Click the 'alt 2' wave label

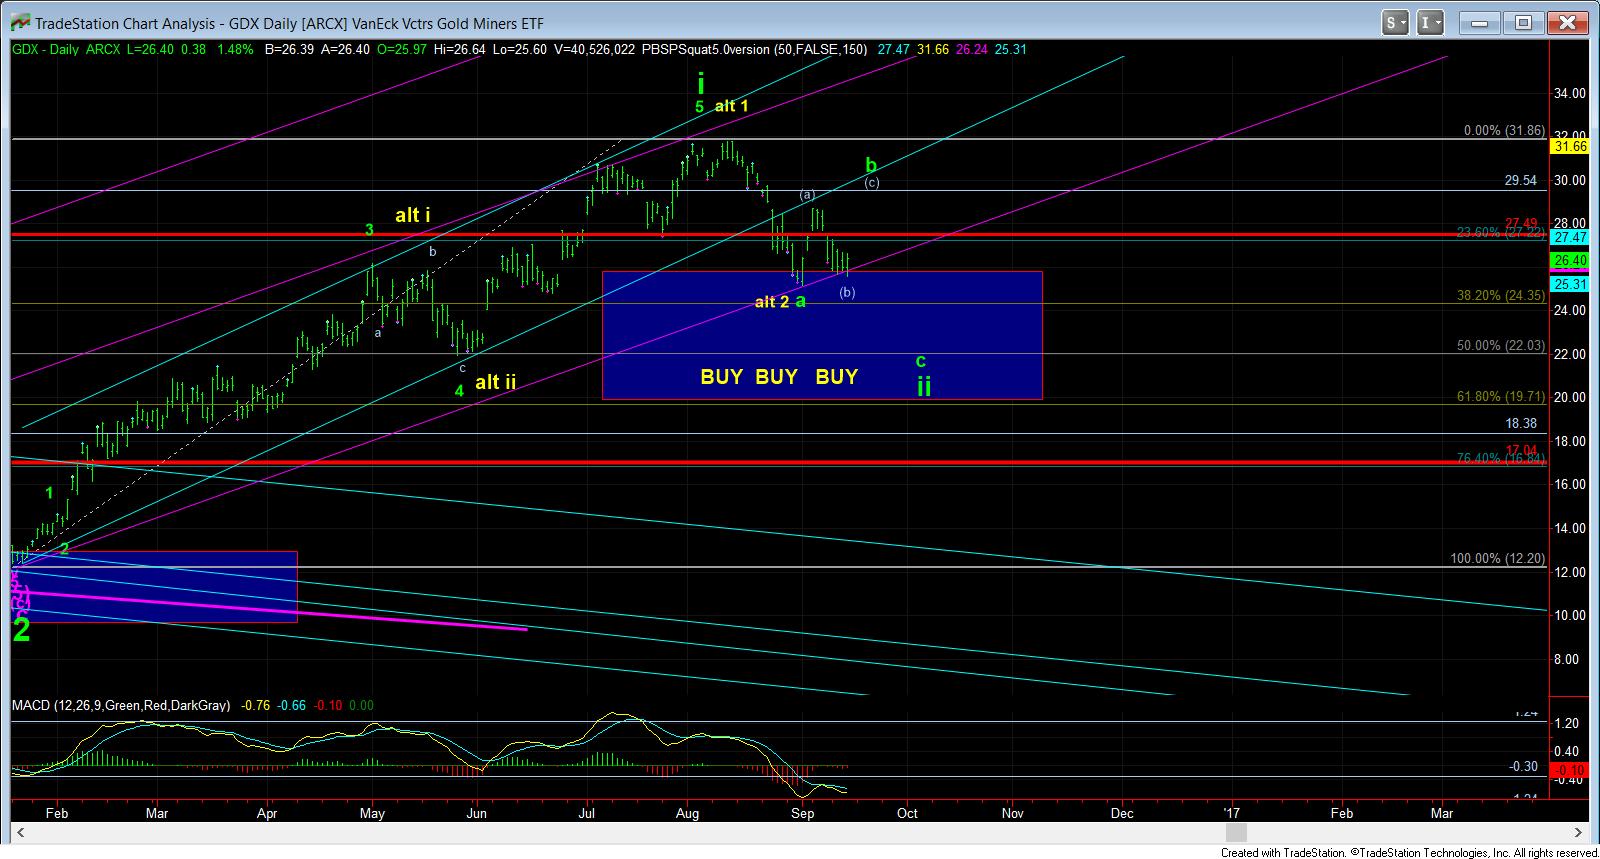point(772,302)
